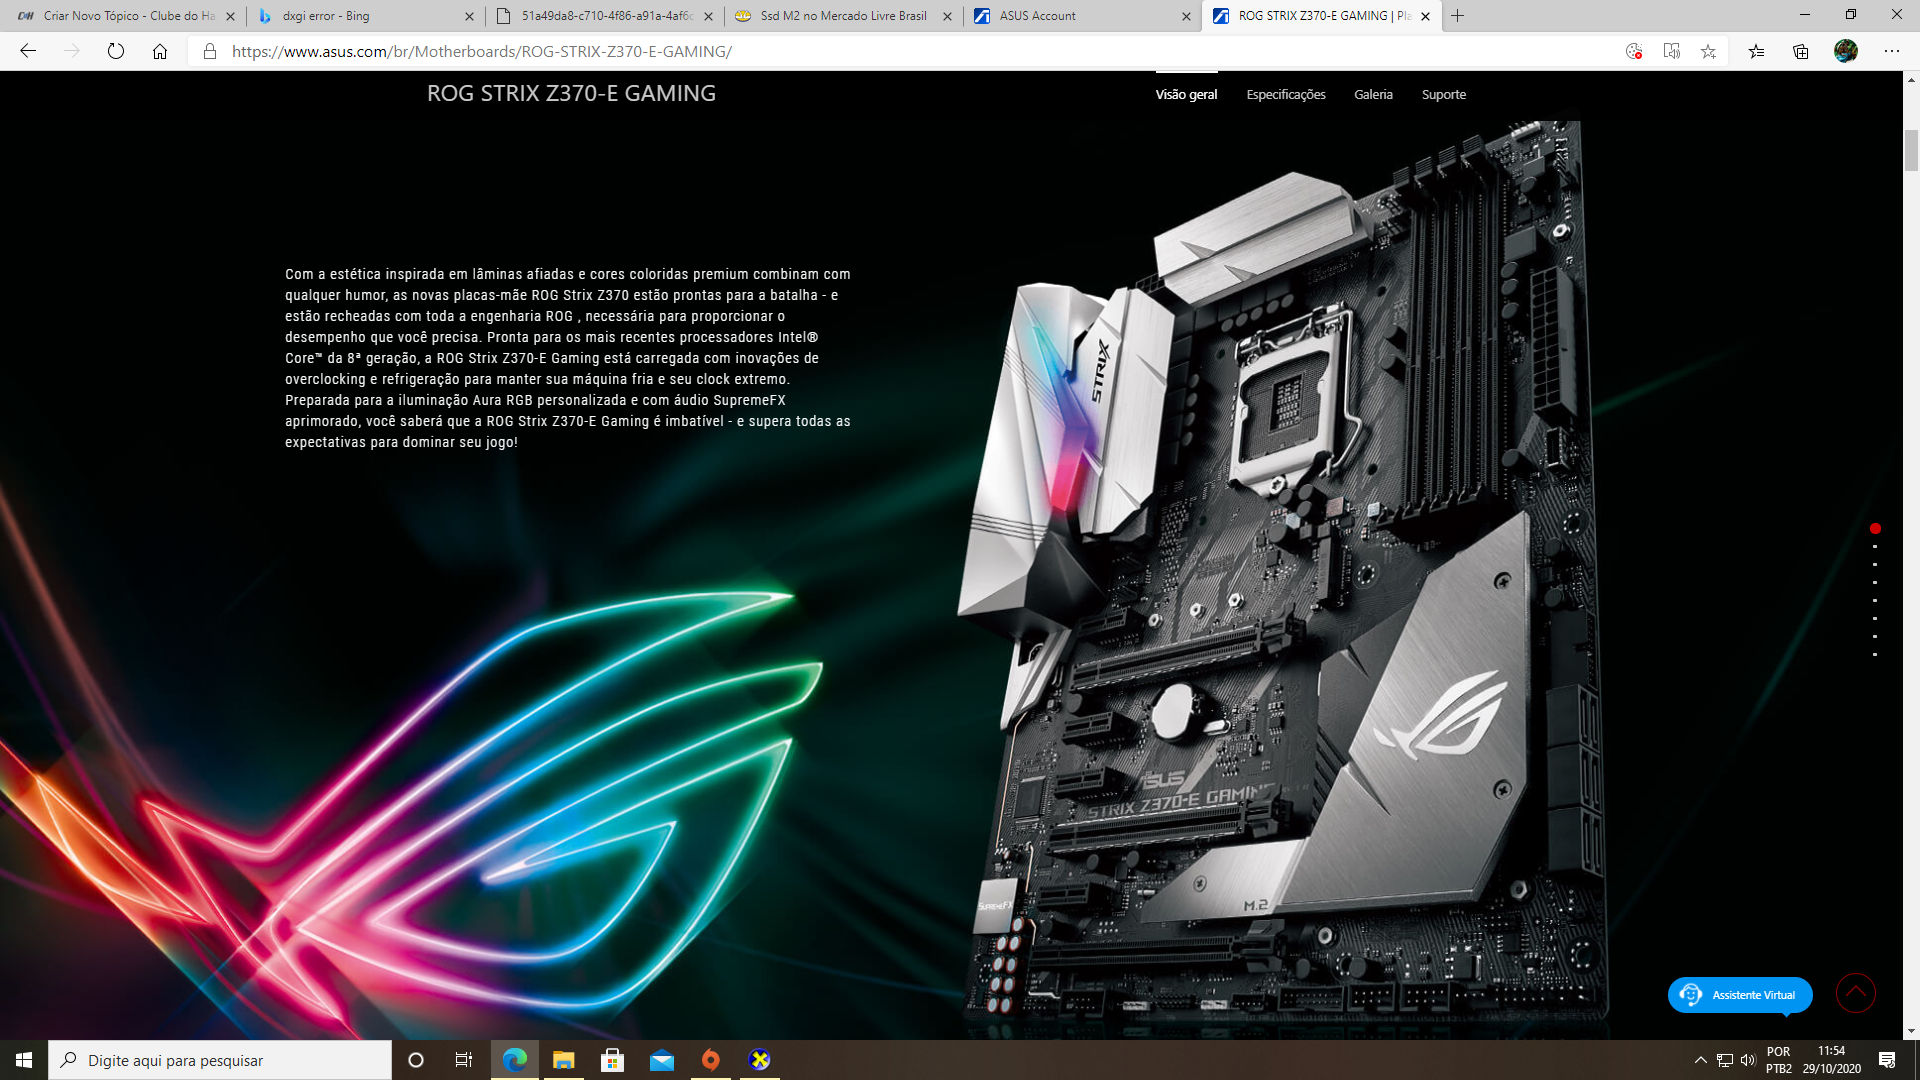Open the yellow X app on taskbar
The height and width of the screenshot is (1080, 1920).
[x=760, y=1060]
